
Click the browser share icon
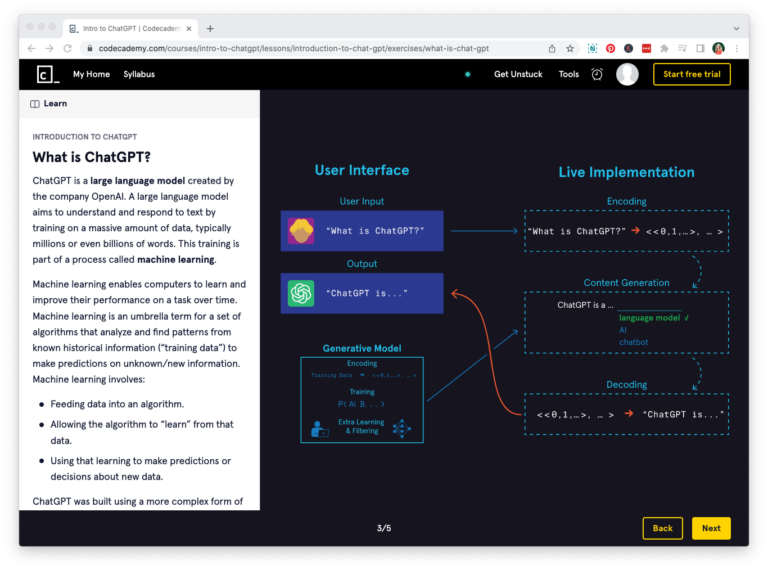click(x=552, y=48)
